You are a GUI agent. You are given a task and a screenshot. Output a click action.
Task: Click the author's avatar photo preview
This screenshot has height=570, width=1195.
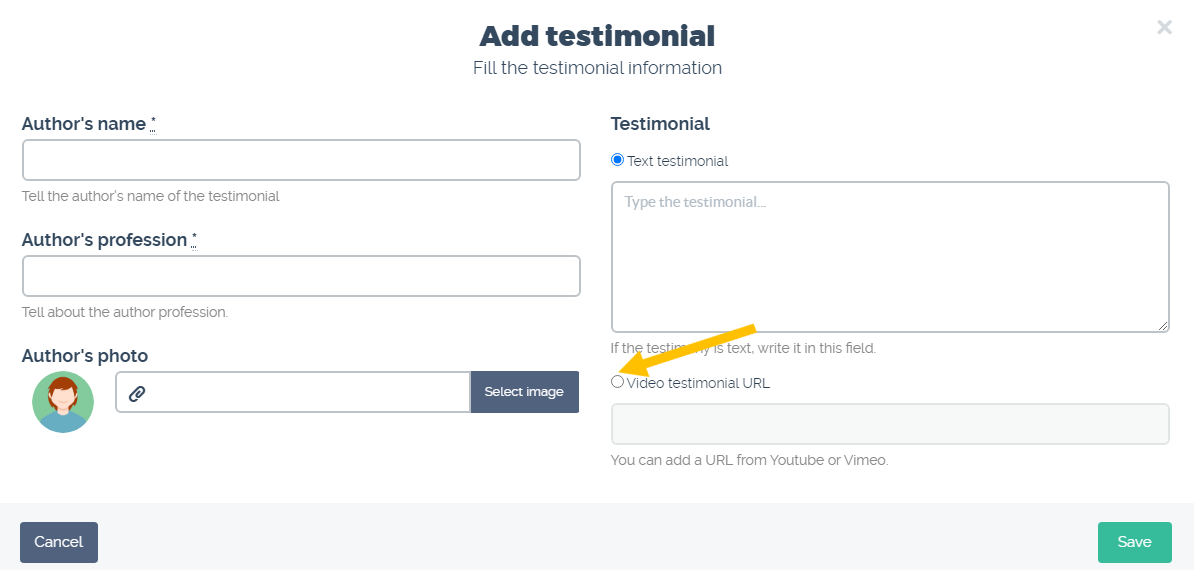(62, 402)
